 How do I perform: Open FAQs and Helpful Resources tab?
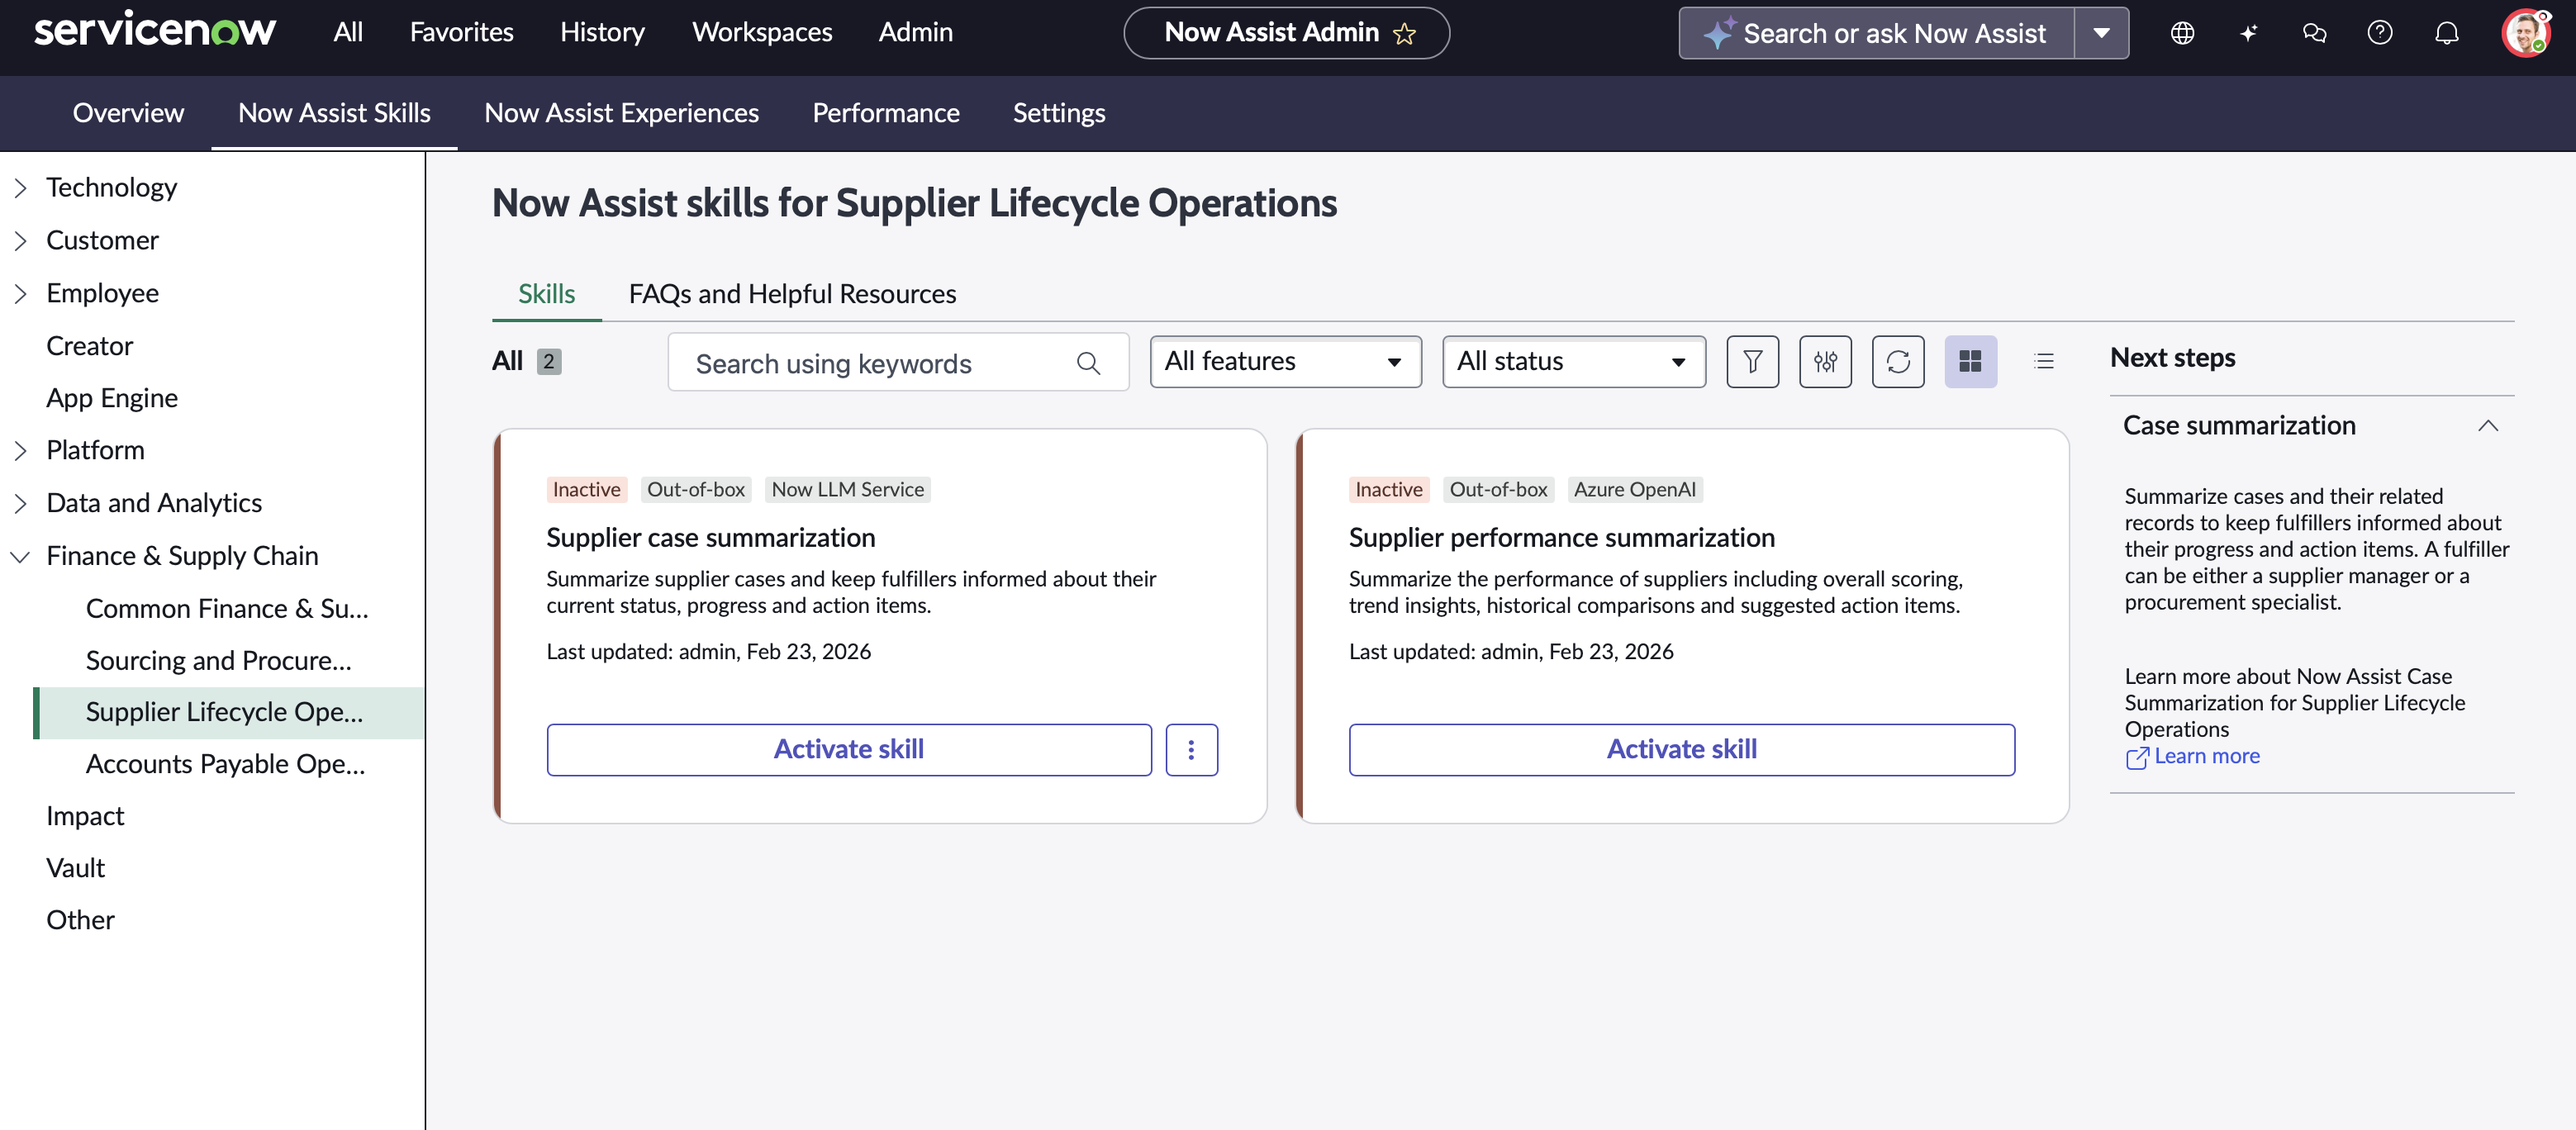click(792, 294)
